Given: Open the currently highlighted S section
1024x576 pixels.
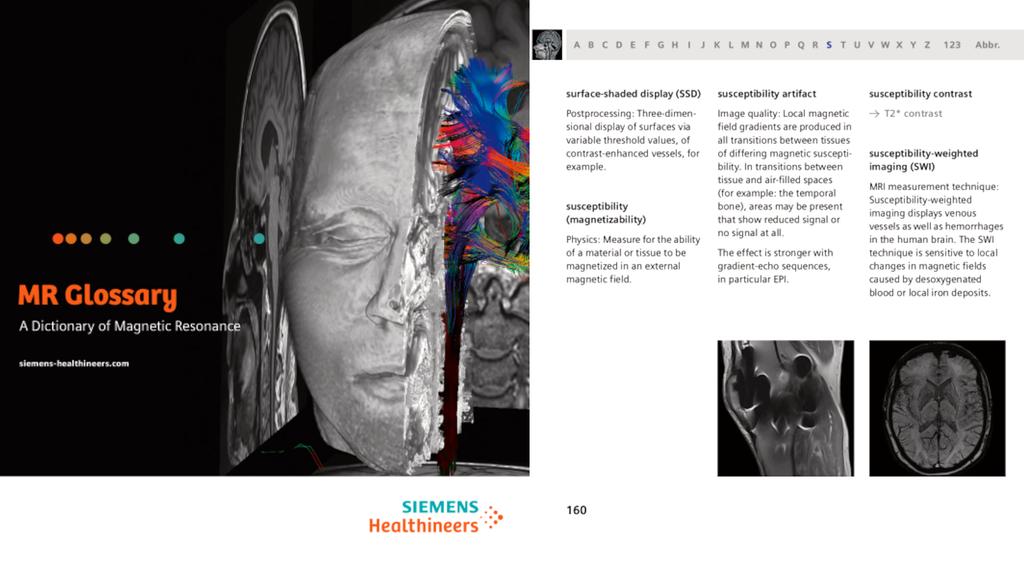Looking at the screenshot, I should coord(829,45).
